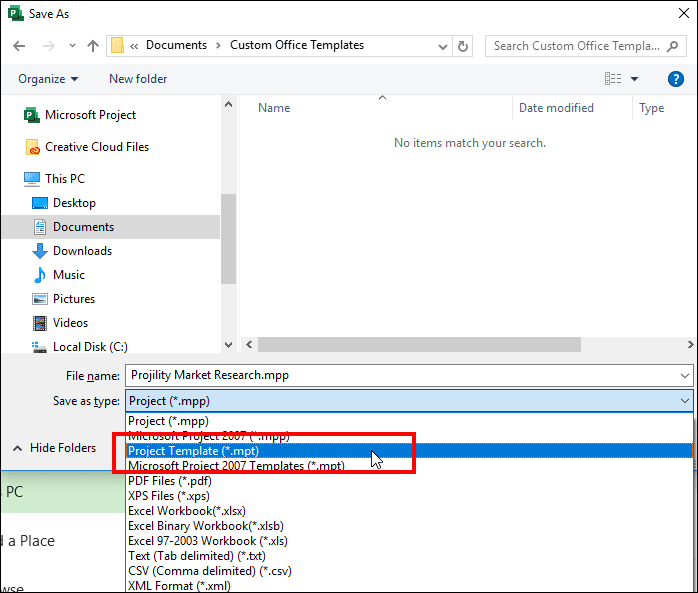Choose Excel Binary Workbook(*.xlsb) type

(409, 526)
